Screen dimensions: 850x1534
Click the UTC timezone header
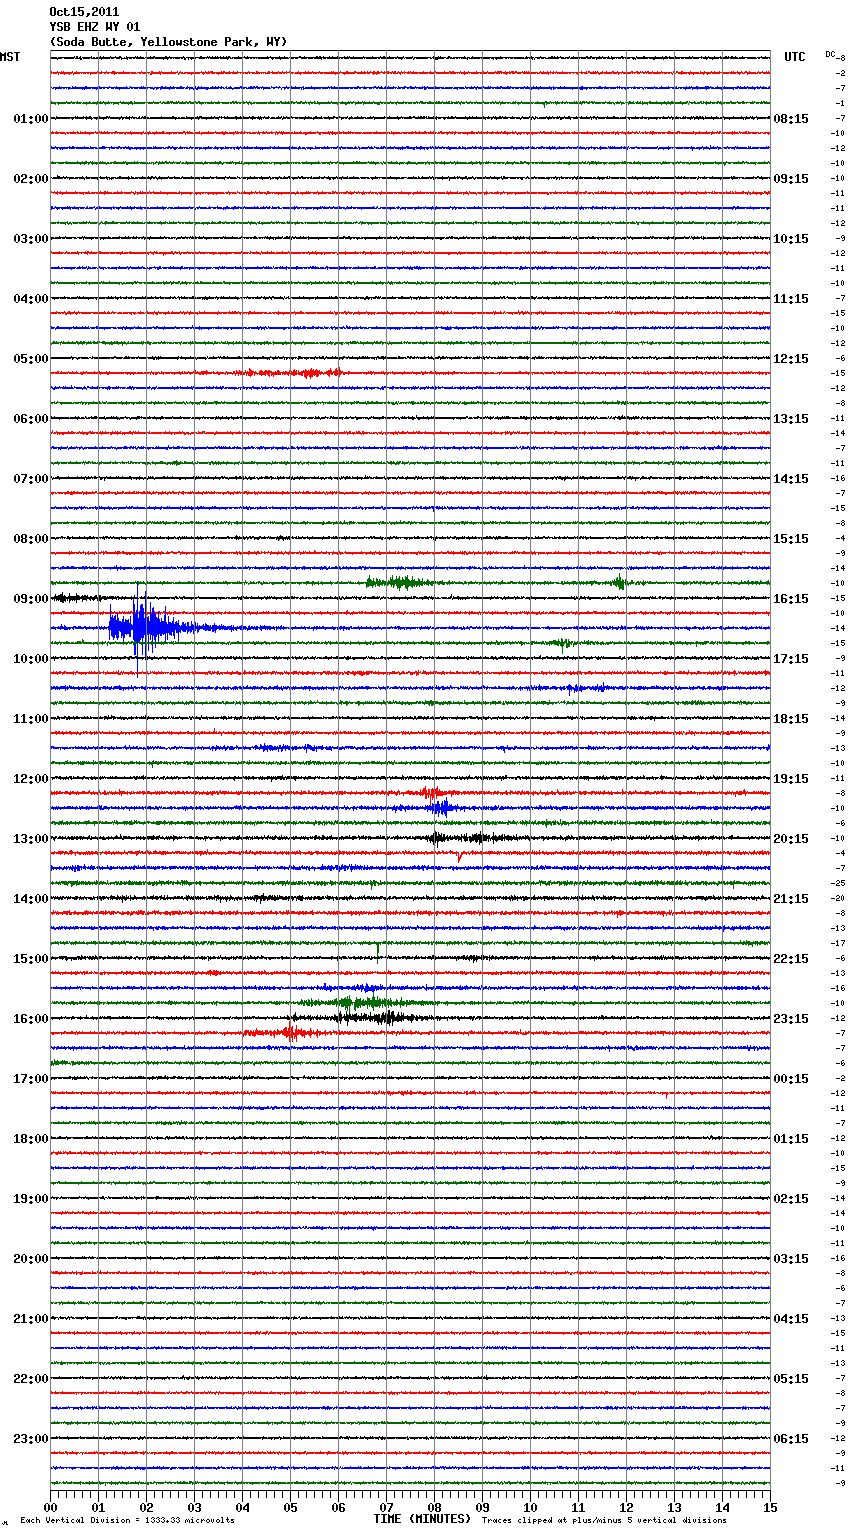[795, 57]
